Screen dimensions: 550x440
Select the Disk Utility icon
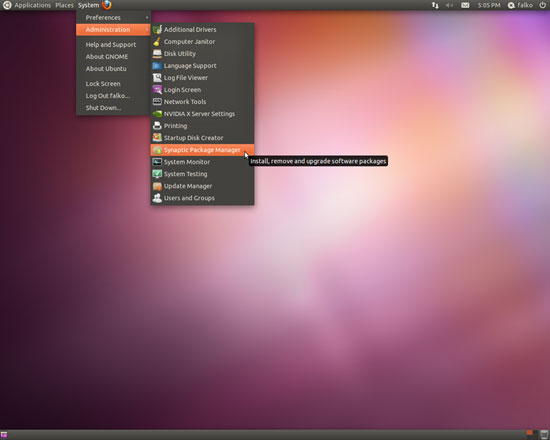(x=157, y=54)
